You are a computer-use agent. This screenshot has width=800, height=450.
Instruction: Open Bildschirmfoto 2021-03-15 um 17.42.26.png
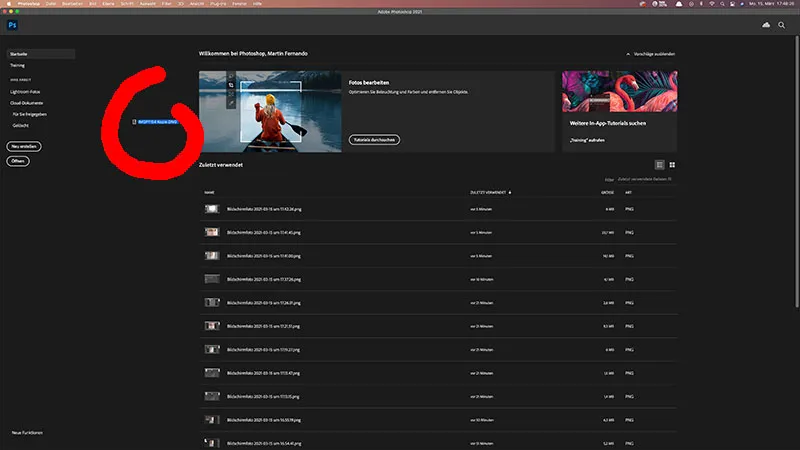tap(438, 209)
